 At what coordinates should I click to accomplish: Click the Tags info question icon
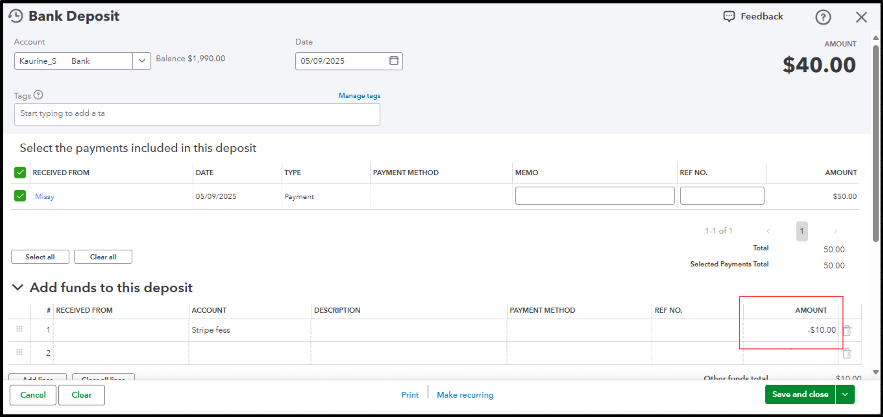[x=38, y=95]
